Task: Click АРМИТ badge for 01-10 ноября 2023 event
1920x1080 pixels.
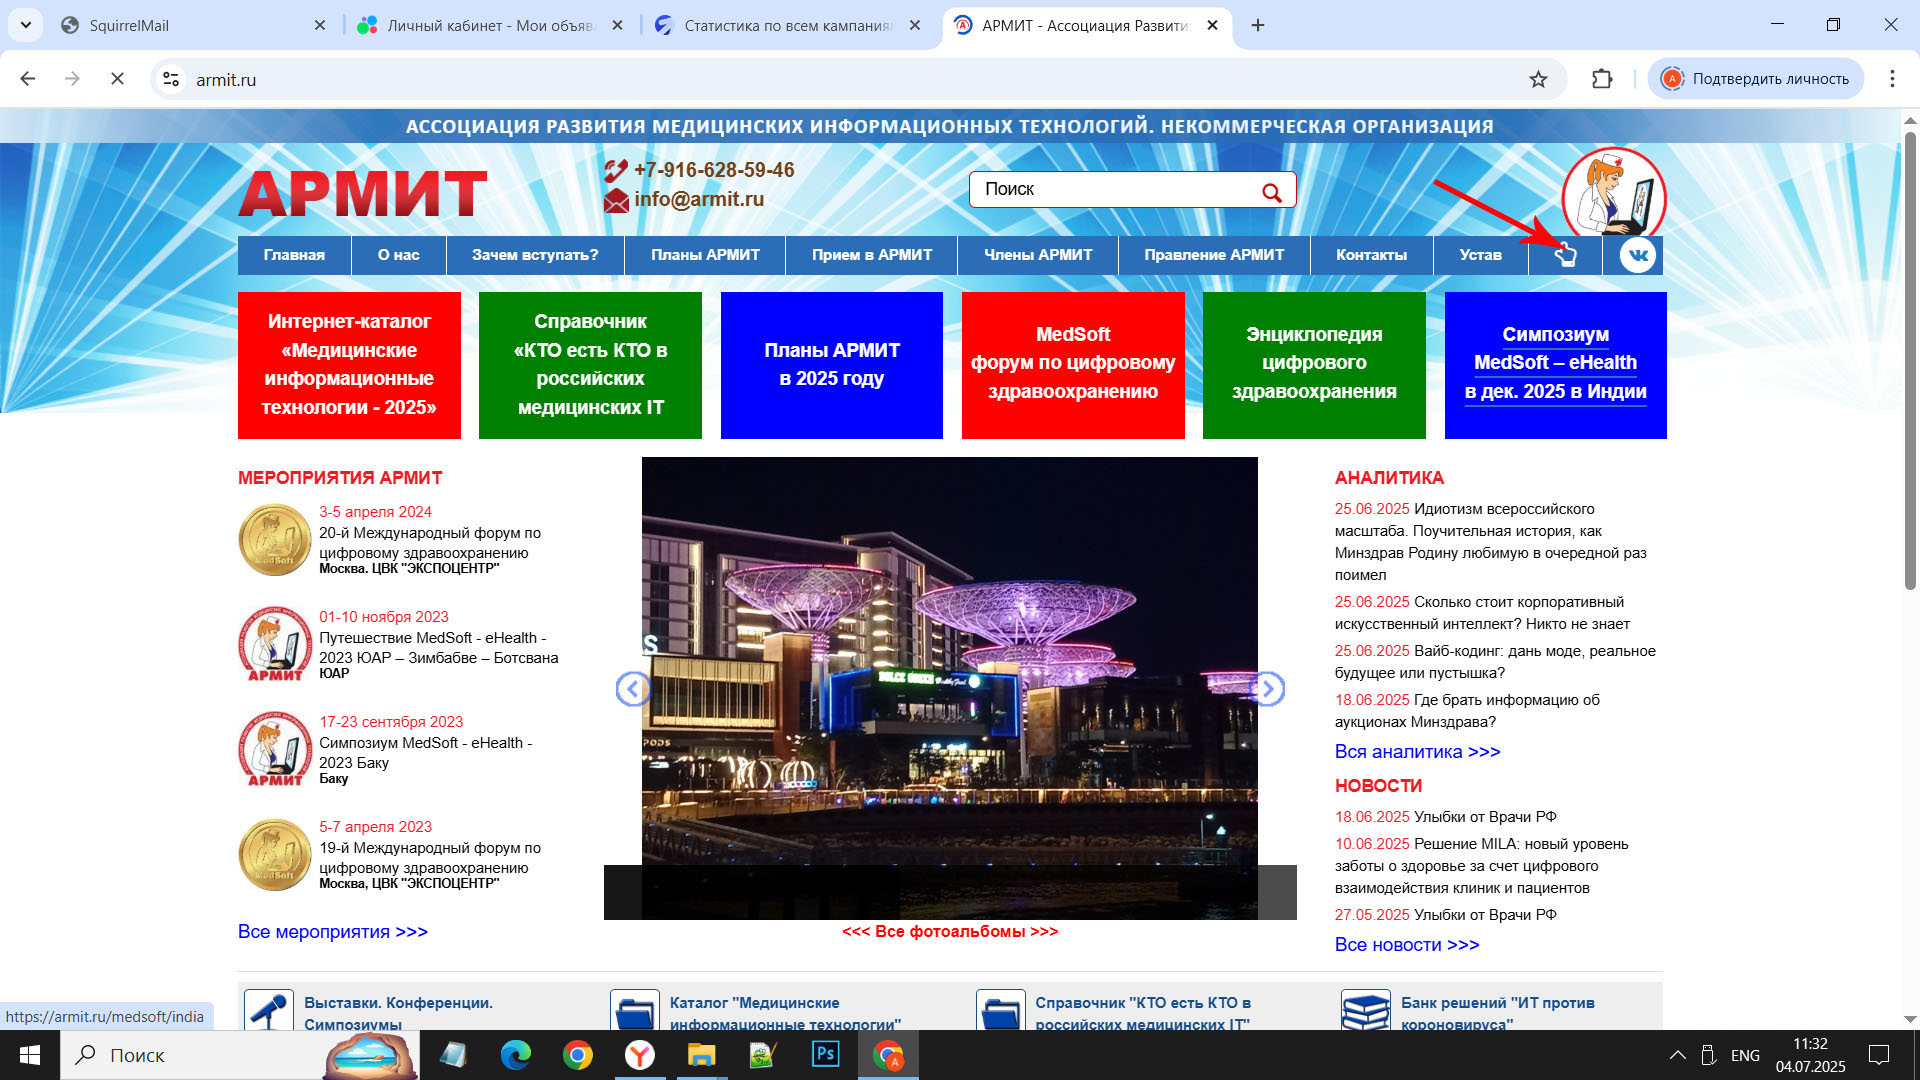Action: click(x=275, y=644)
